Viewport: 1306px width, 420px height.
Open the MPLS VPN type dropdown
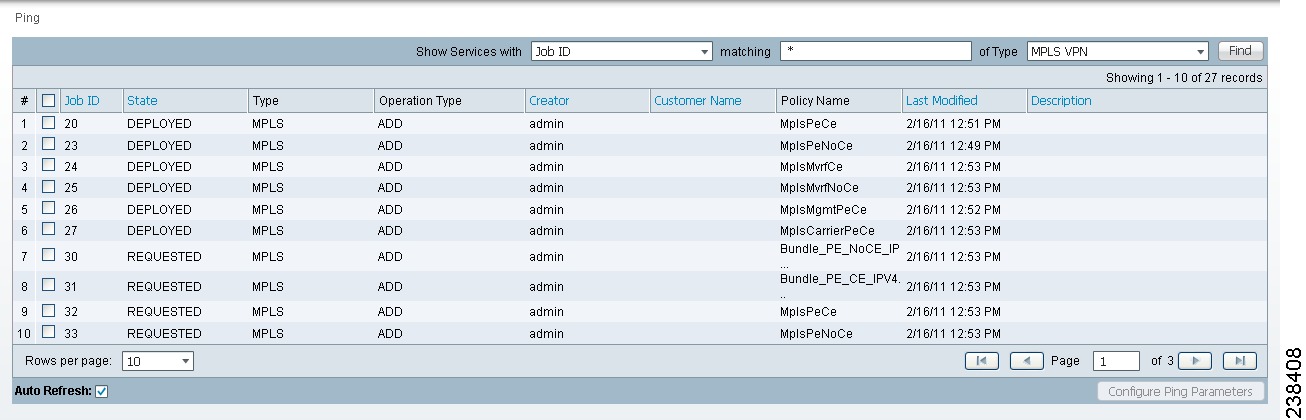(x=1118, y=52)
